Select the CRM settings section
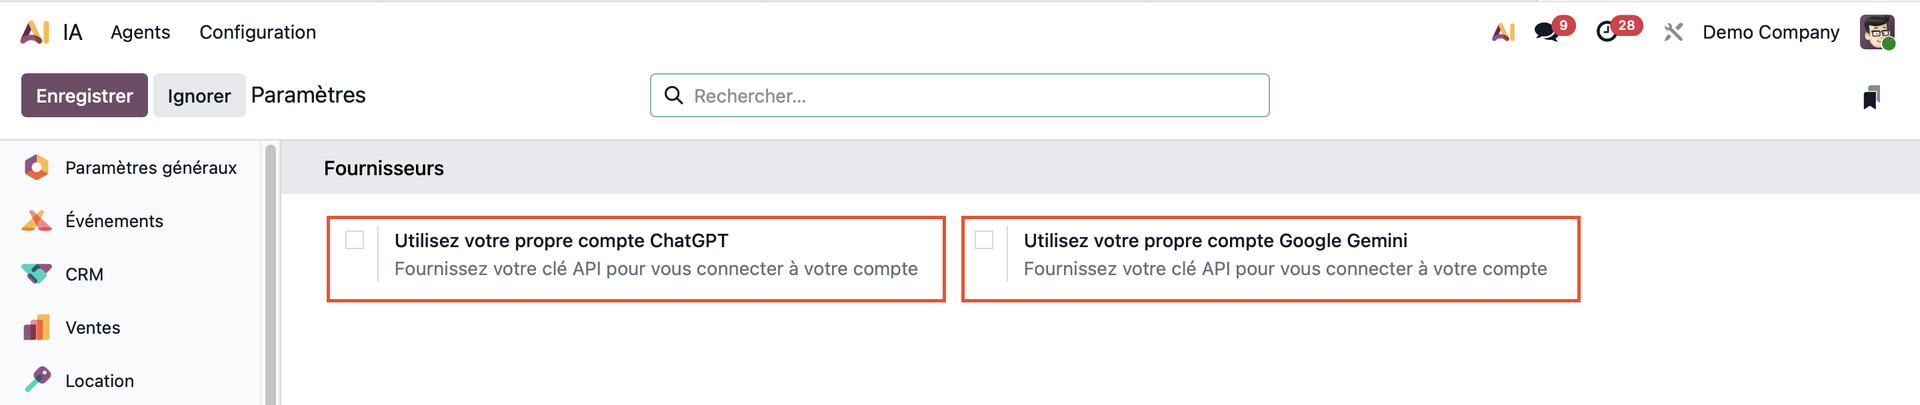Screen dimensions: 1920x405 (x=84, y=274)
